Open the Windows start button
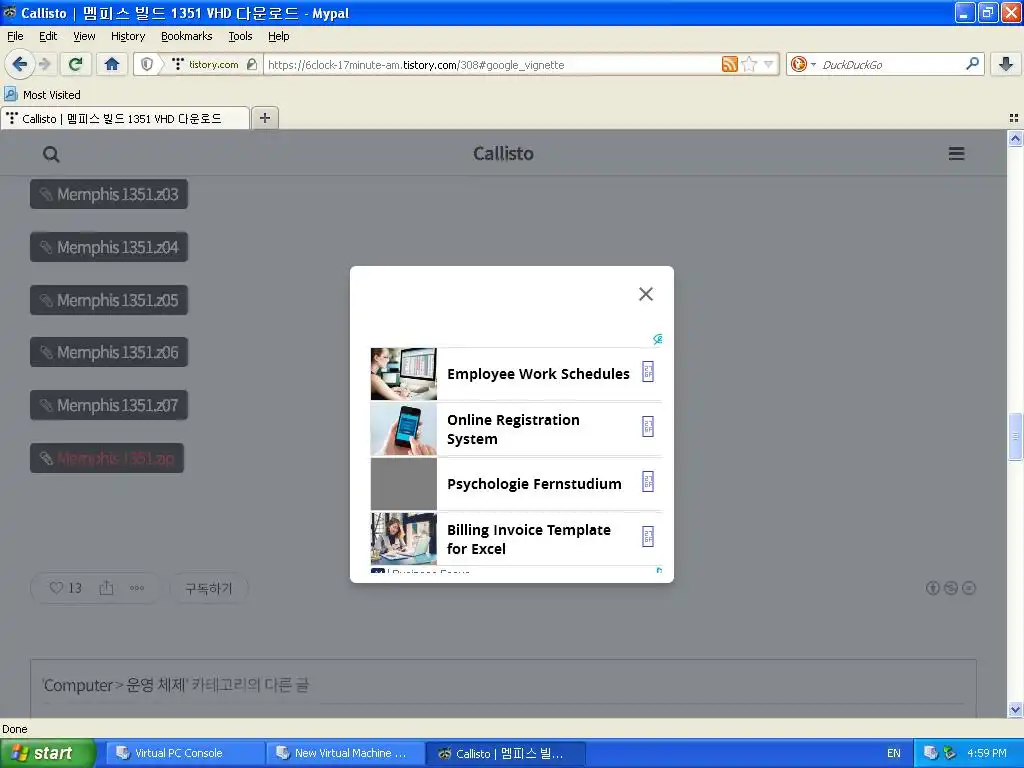The image size is (1024, 768). click(x=48, y=753)
